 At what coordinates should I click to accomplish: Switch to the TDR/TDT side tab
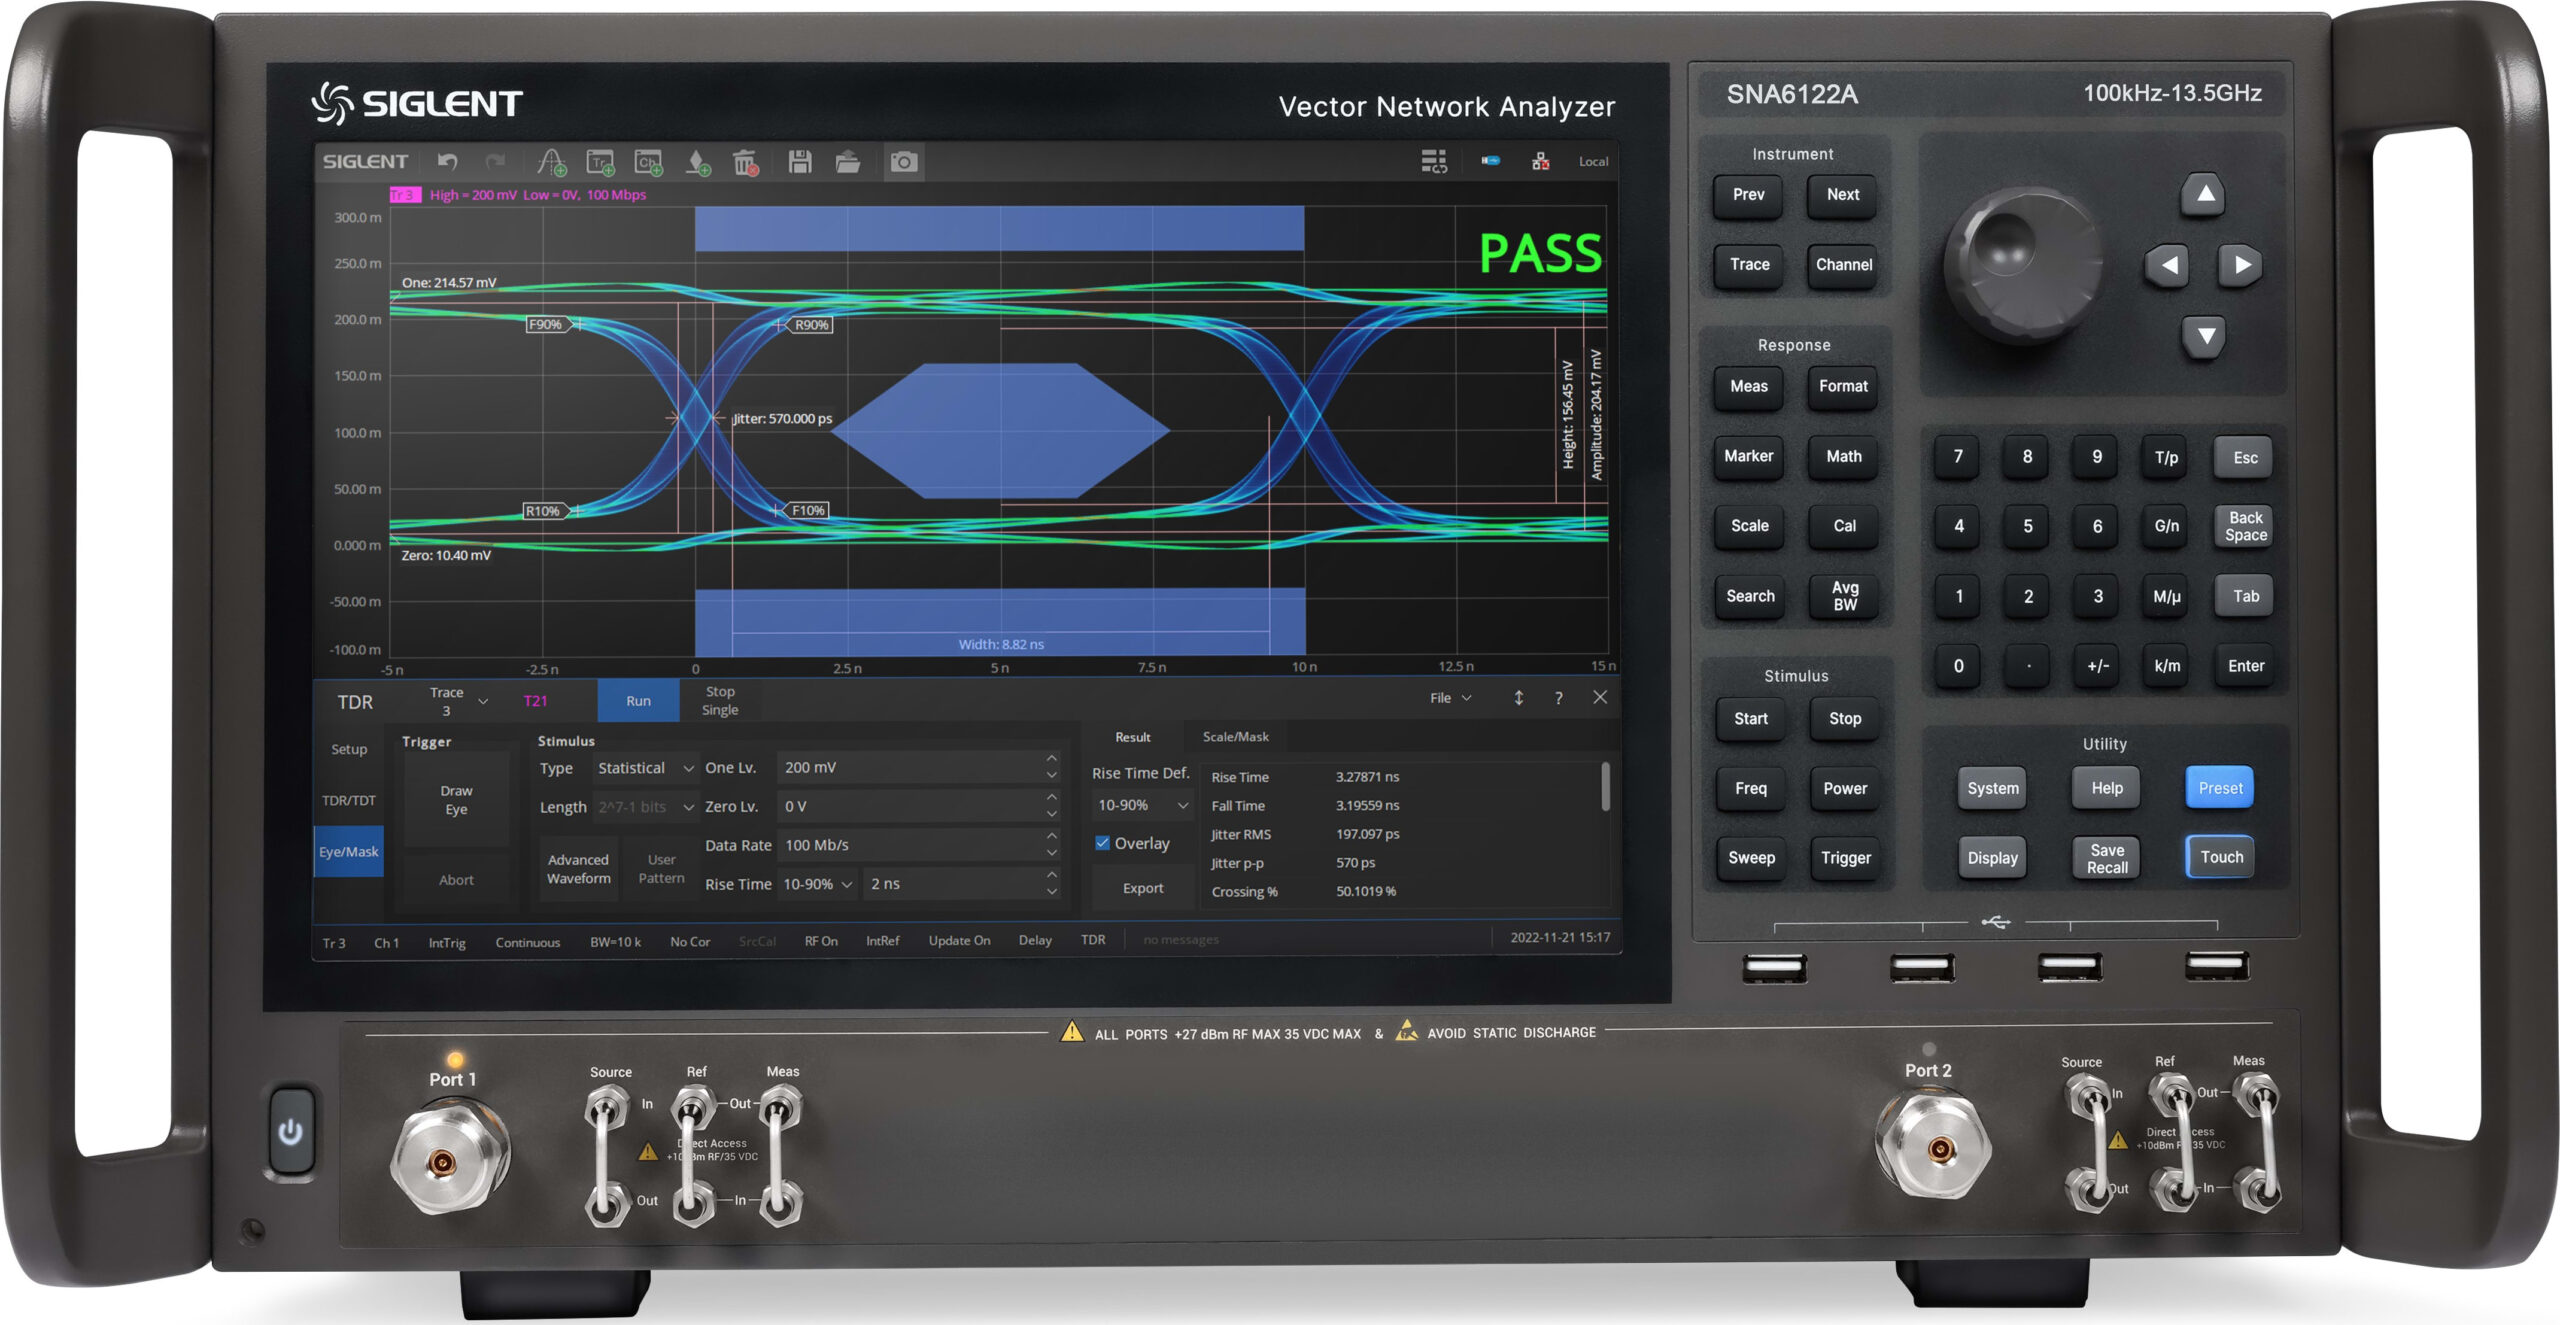pos(349,800)
